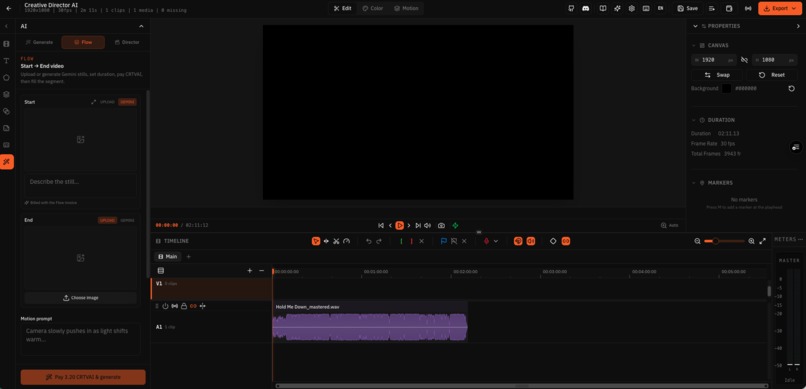This screenshot has height=389, width=806.
Task: Open the layers stack icon in left sidebar
Action: tap(7, 94)
